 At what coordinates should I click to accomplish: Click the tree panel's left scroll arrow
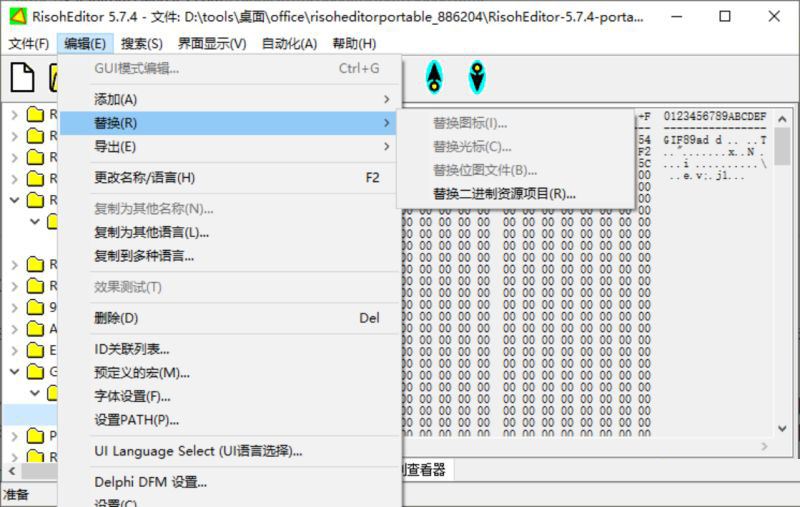click(x=12, y=471)
